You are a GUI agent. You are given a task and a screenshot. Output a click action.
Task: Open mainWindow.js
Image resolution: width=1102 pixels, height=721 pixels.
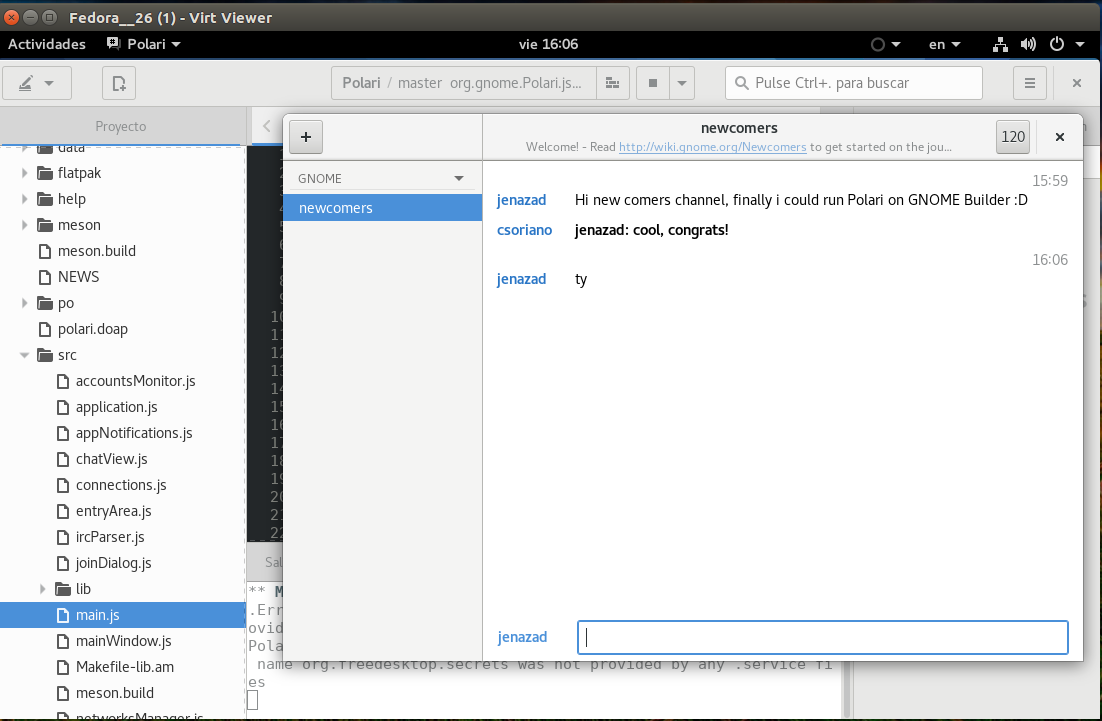[x=124, y=641]
